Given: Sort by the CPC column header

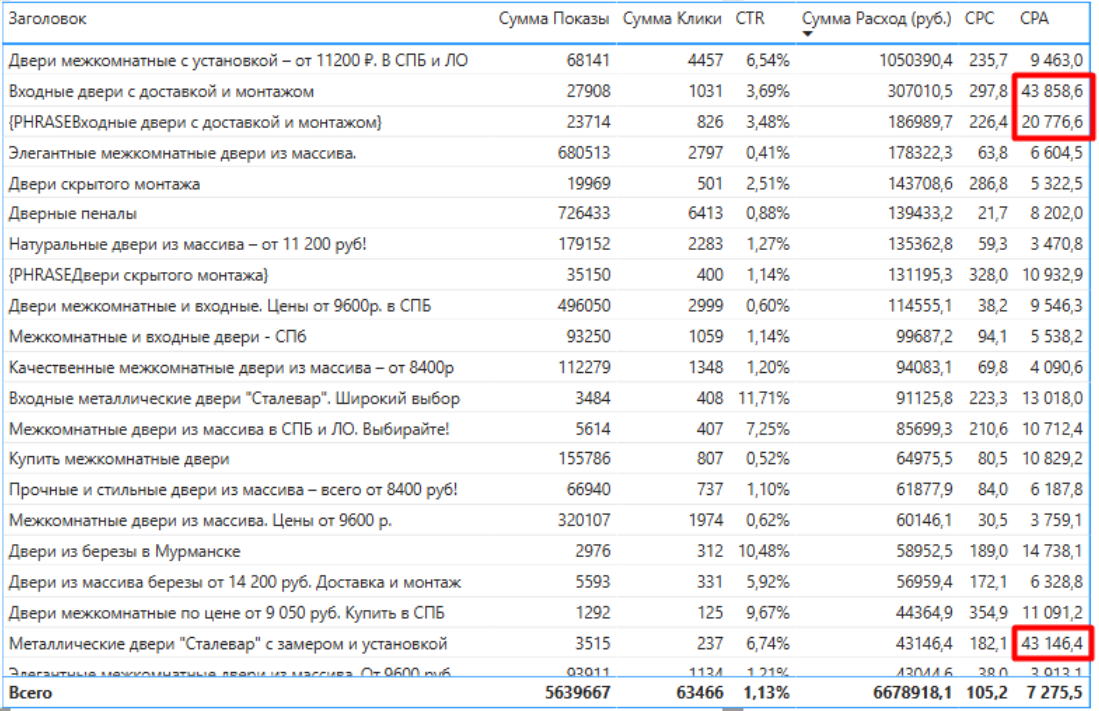Looking at the screenshot, I should tap(980, 19).
